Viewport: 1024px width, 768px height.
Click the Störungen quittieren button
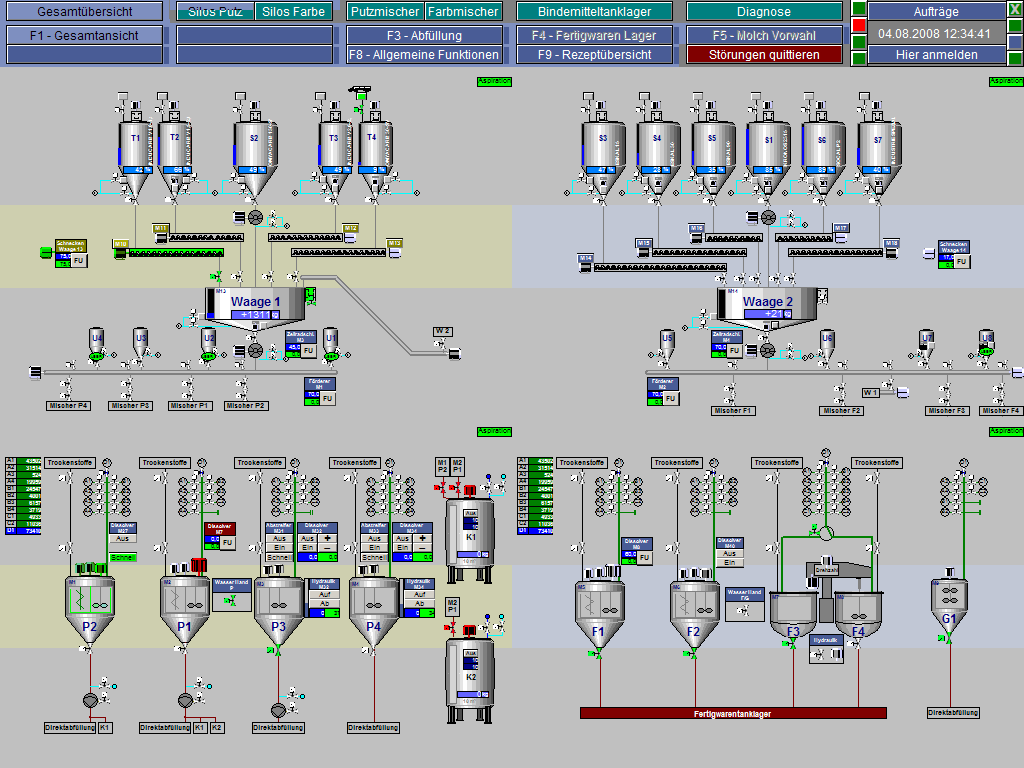(x=763, y=55)
